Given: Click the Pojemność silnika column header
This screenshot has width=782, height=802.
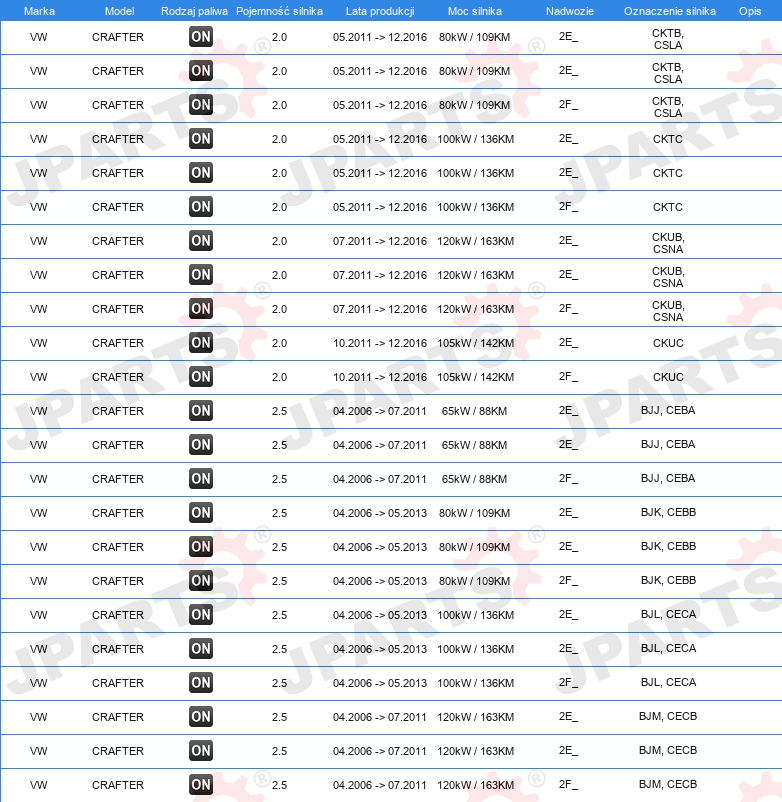Looking at the screenshot, I should point(279,11).
